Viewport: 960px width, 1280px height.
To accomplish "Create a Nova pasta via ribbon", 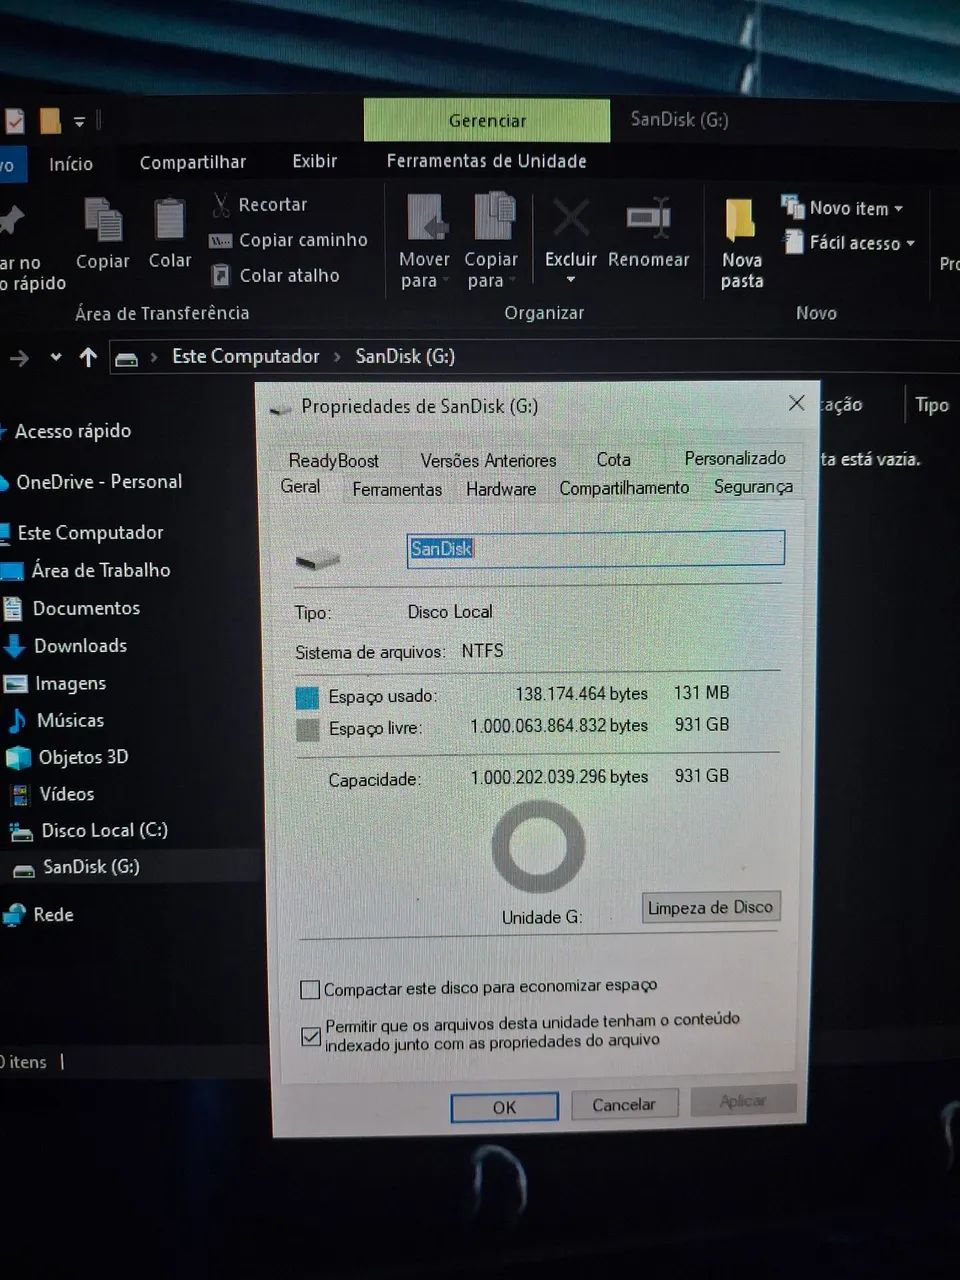I will coord(742,243).
